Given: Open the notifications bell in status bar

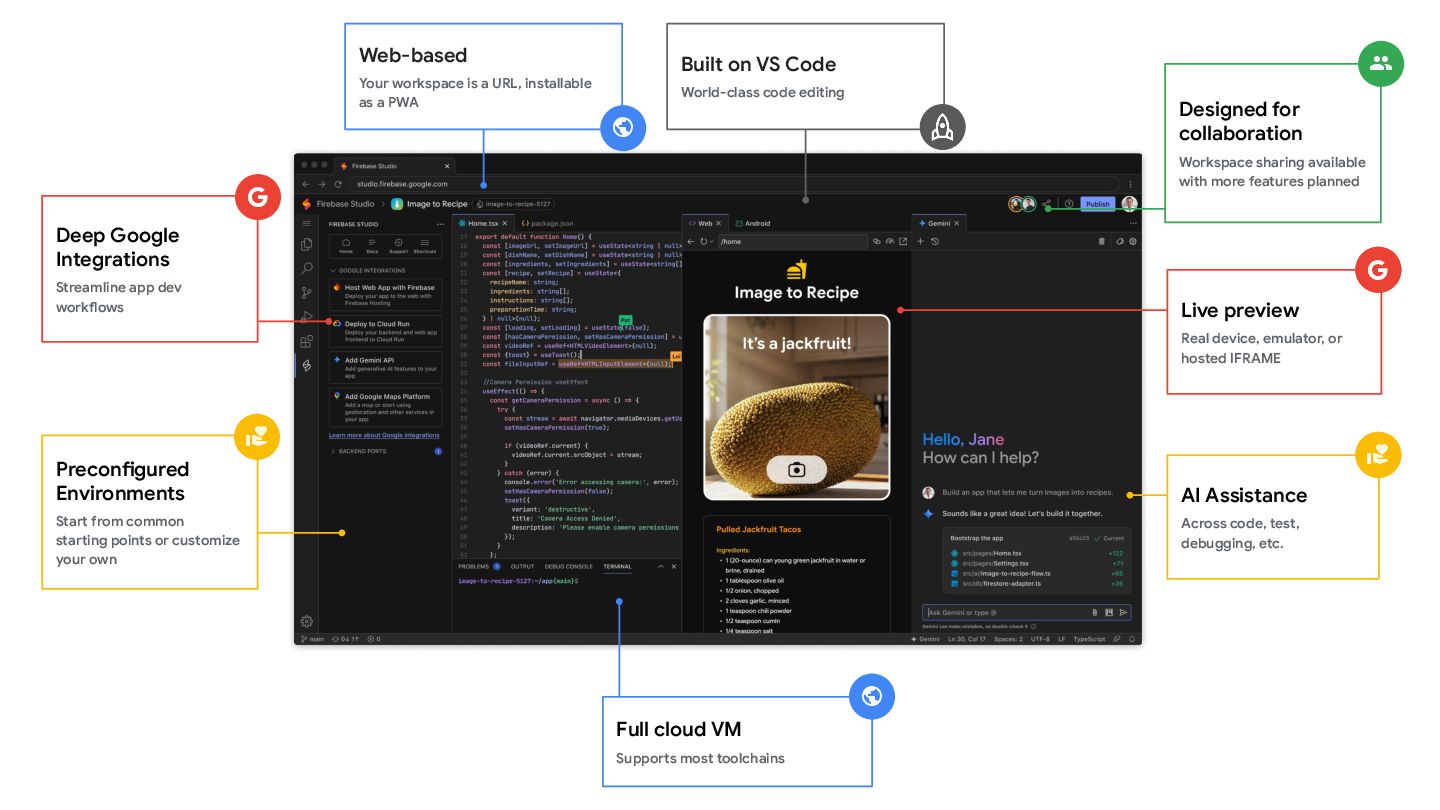Looking at the screenshot, I should pyautogui.click(x=1132, y=639).
